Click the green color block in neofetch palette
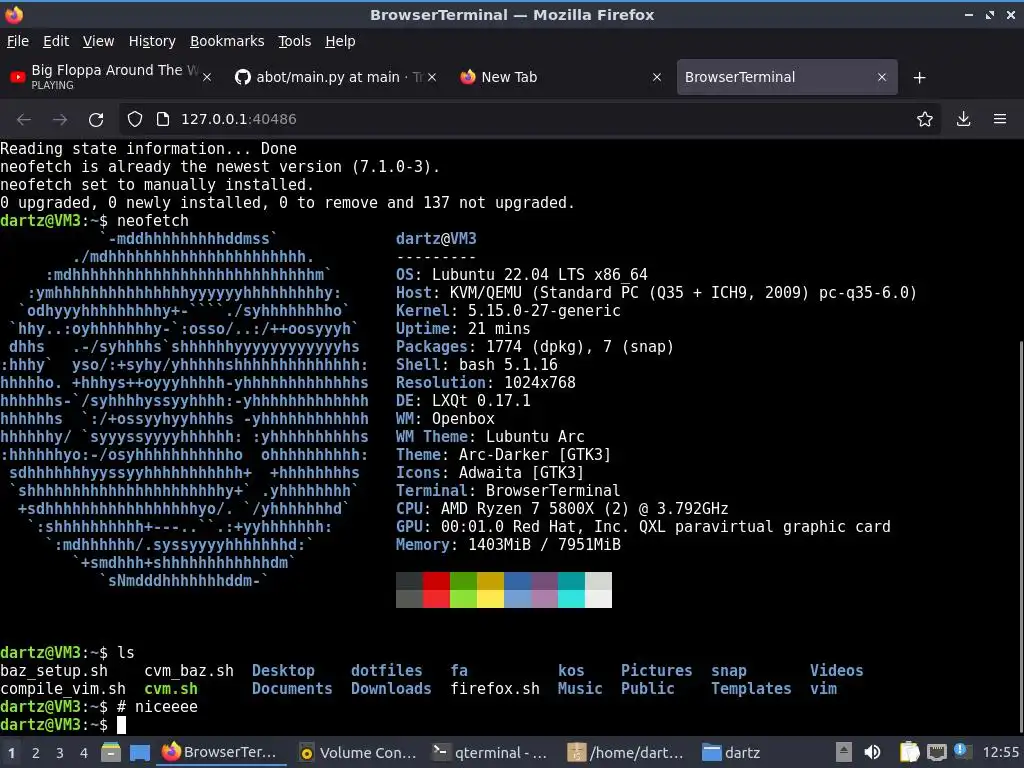1024x768 pixels. coord(463,590)
